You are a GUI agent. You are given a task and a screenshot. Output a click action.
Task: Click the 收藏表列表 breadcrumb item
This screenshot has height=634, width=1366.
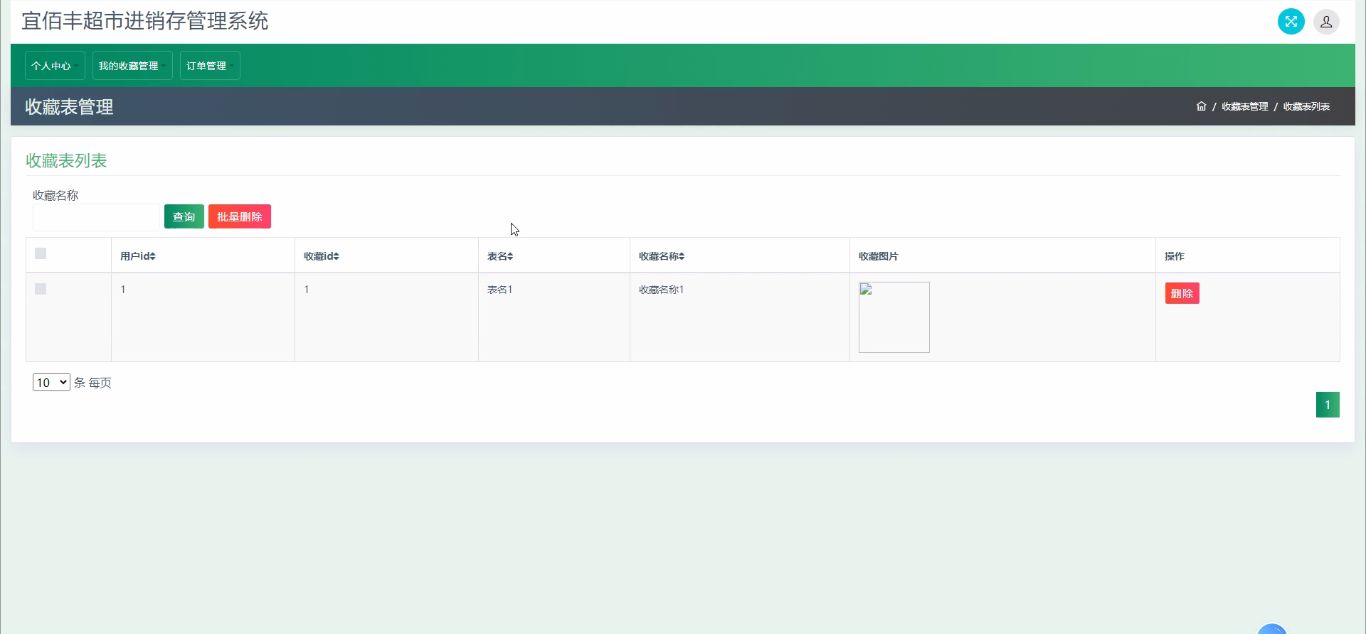tap(1306, 106)
